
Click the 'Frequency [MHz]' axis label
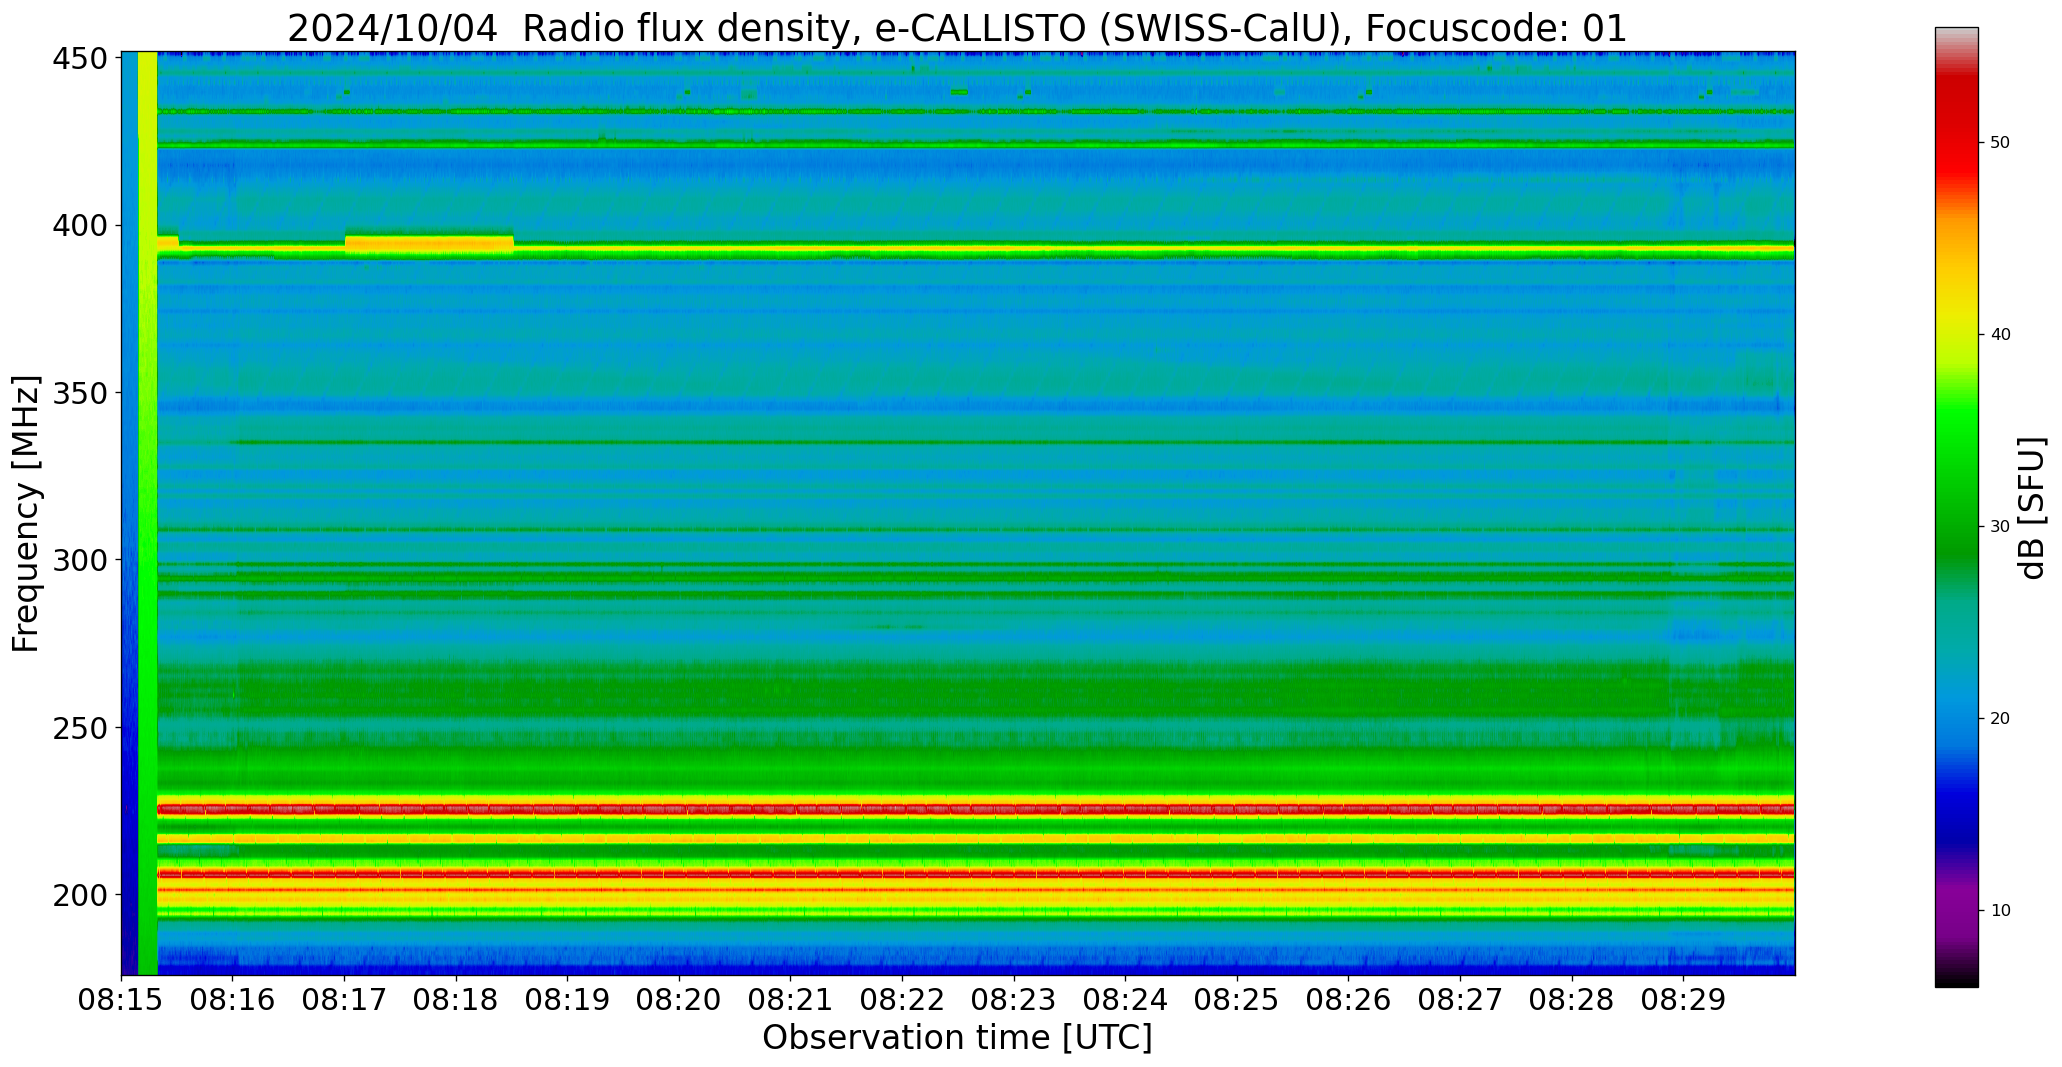pyautogui.click(x=26, y=513)
